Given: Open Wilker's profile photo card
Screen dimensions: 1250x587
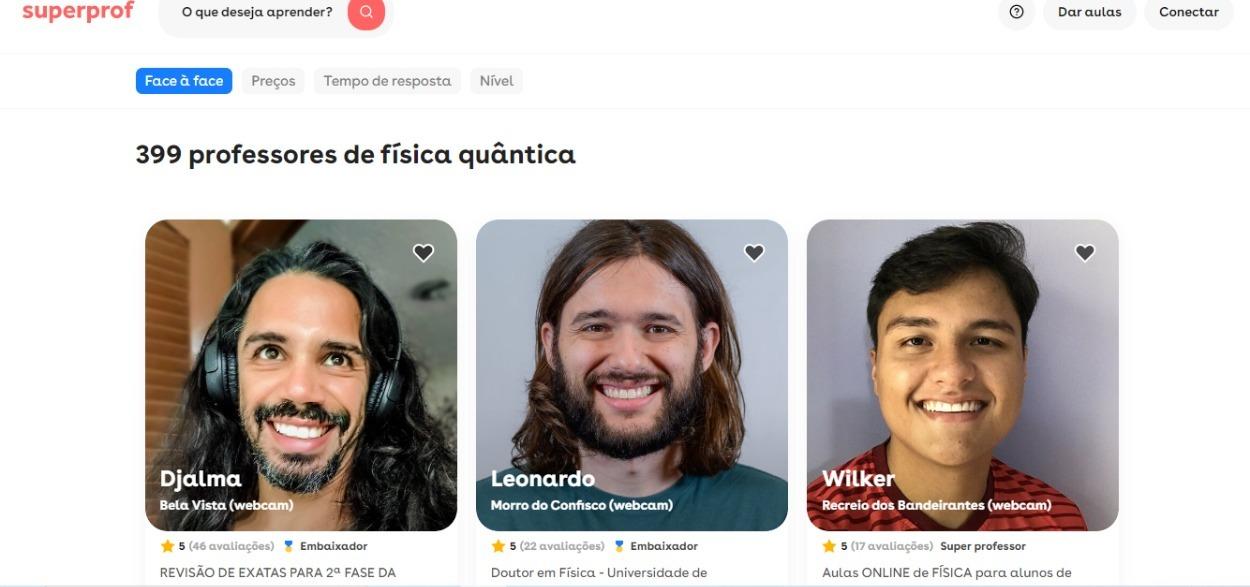Looking at the screenshot, I should 963,375.
